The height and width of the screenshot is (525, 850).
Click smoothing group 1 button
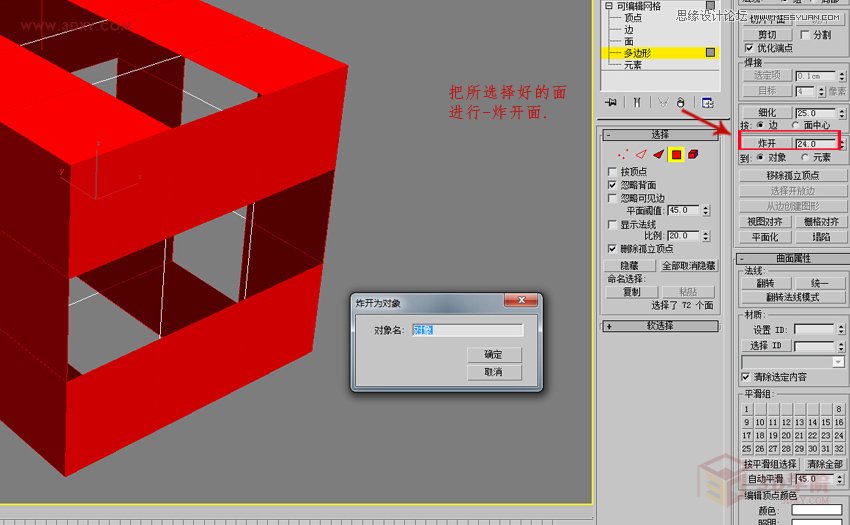[747, 409]
